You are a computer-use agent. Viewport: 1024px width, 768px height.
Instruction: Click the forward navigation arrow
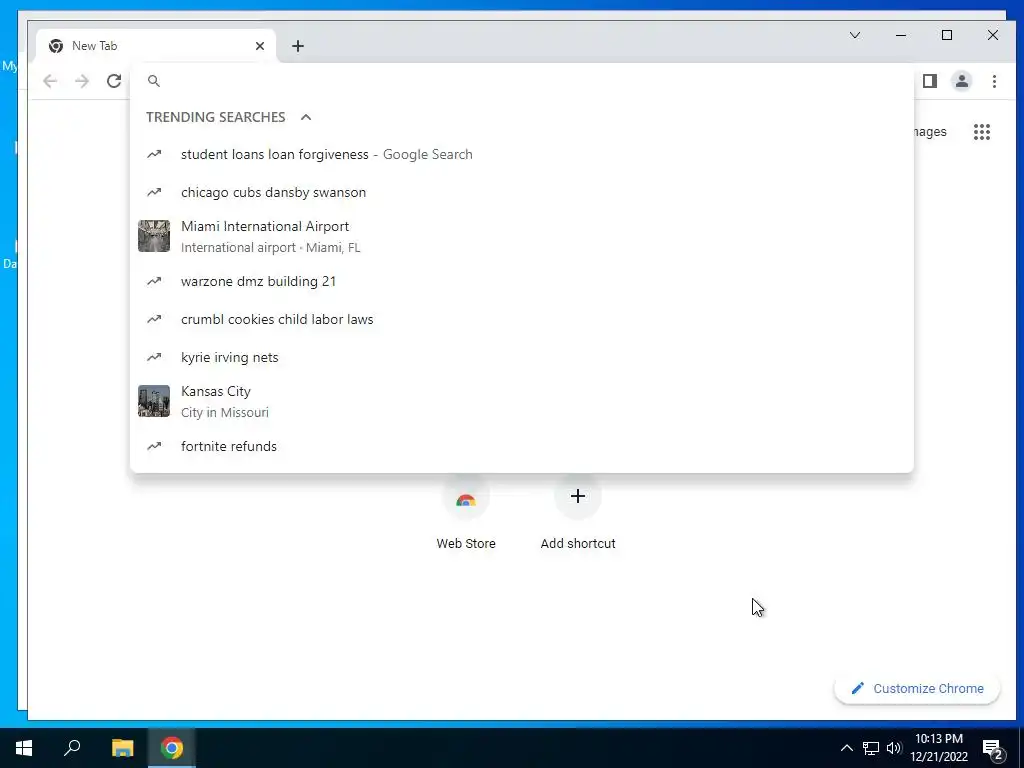coord(82,81)
